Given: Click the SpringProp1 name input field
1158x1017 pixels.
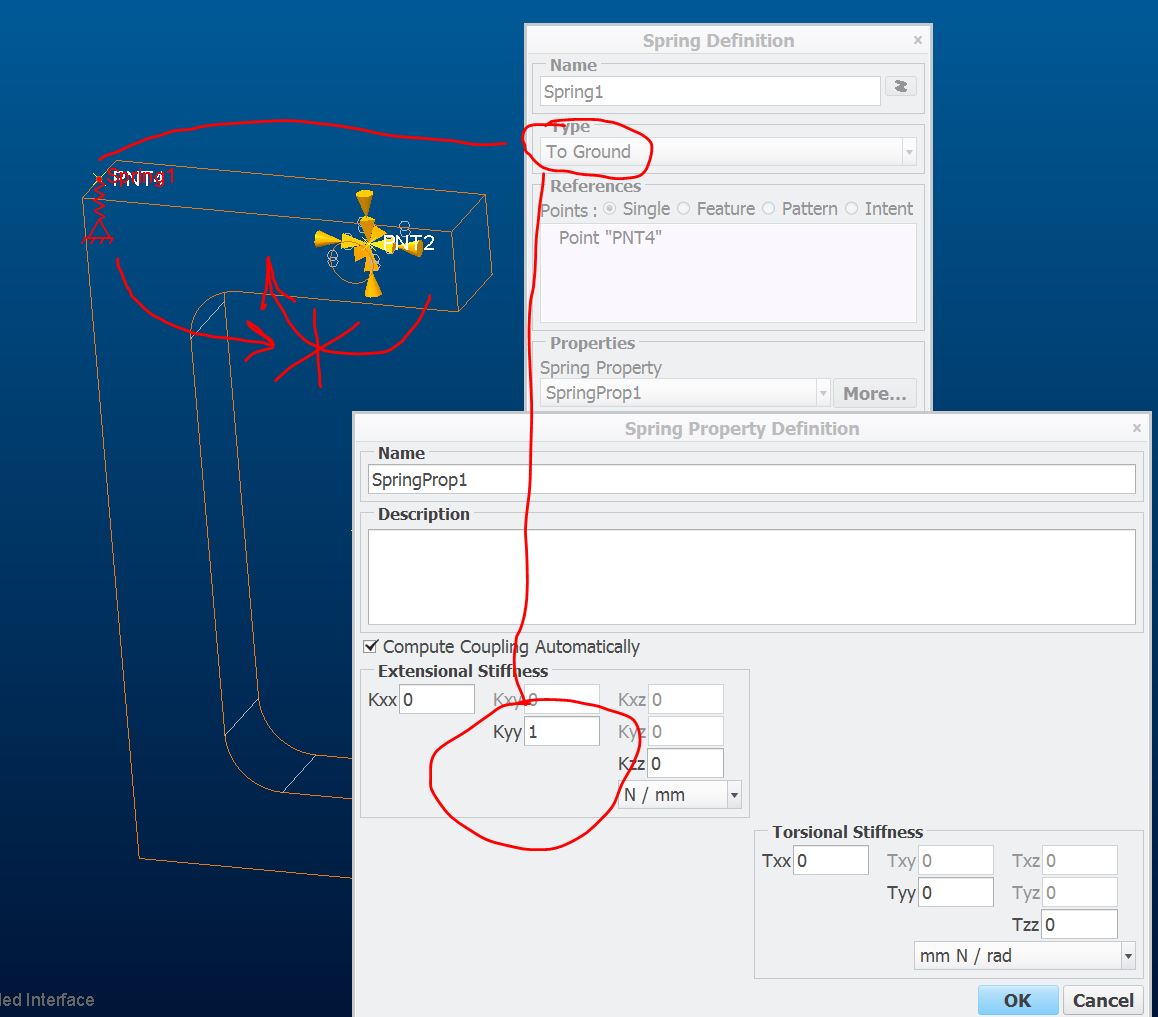Looking at the screenshot, I should click(751, 479).
